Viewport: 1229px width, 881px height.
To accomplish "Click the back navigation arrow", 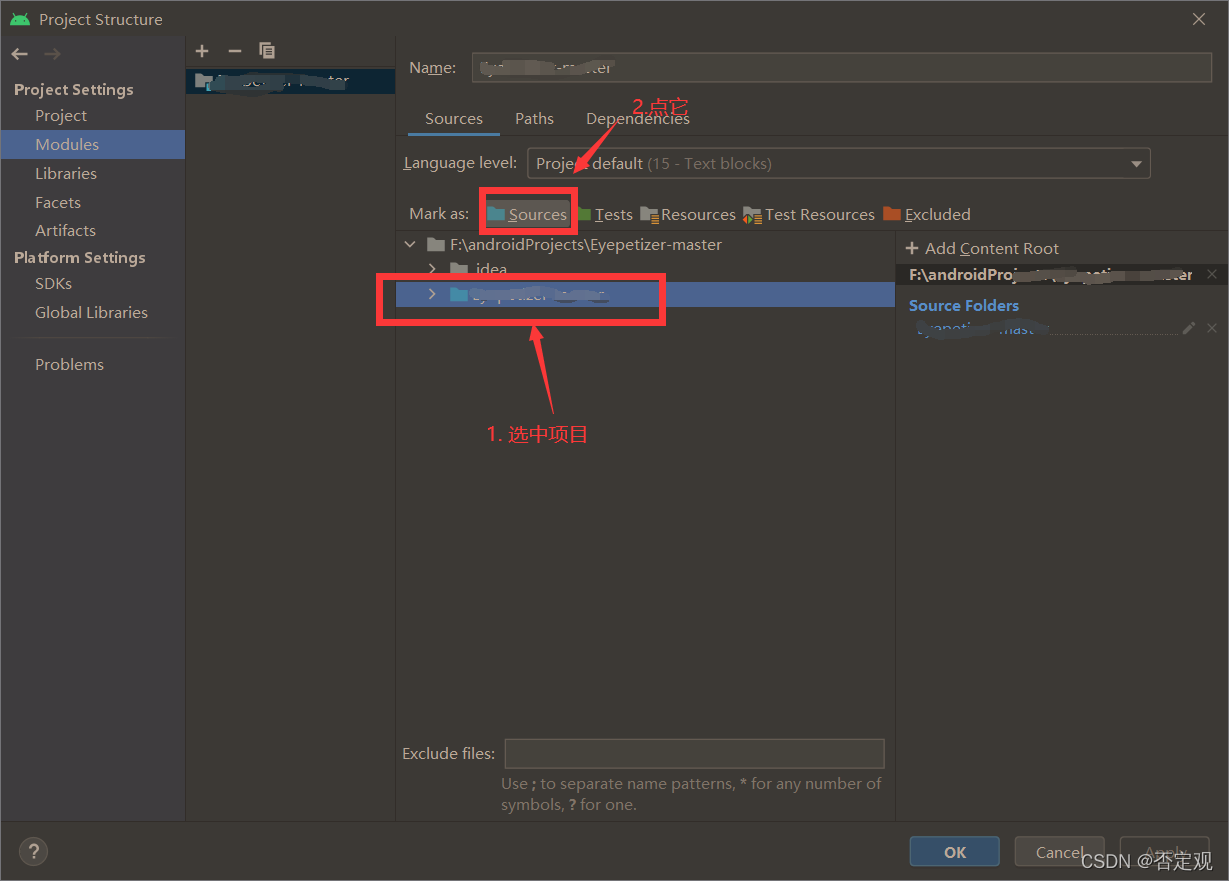I will click(x=18, y=53).
